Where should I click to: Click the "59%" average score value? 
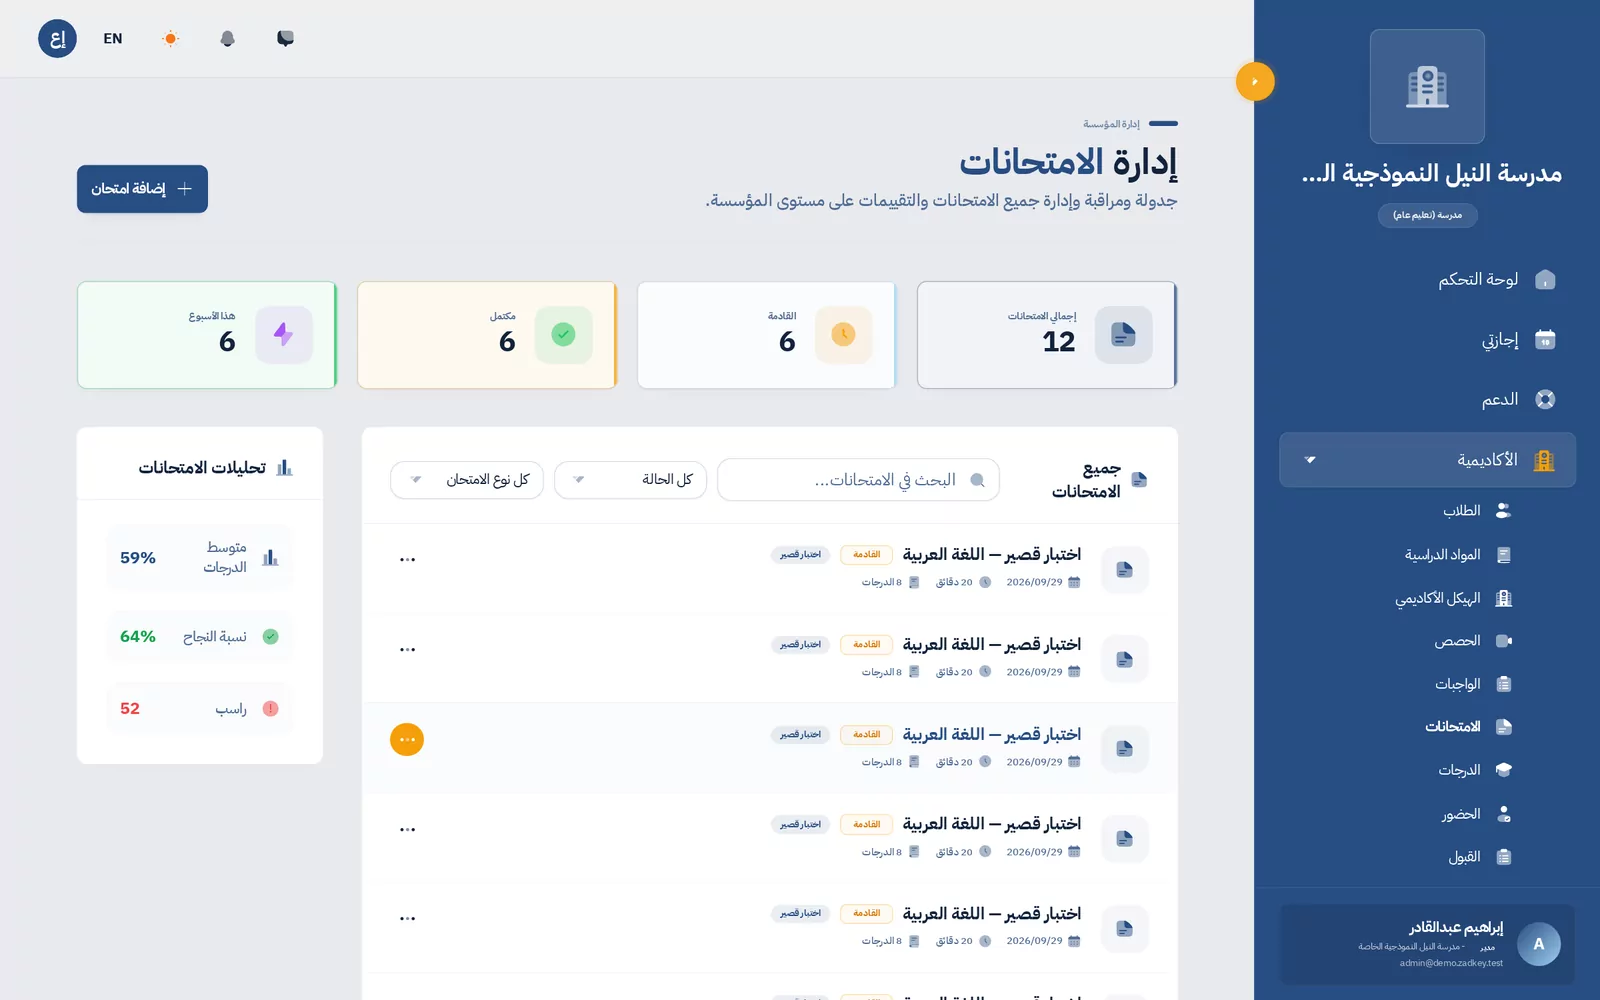click(x=138, y=558)
